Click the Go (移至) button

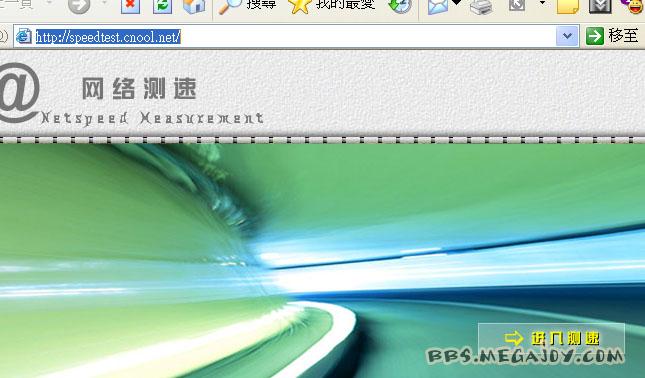612,36
